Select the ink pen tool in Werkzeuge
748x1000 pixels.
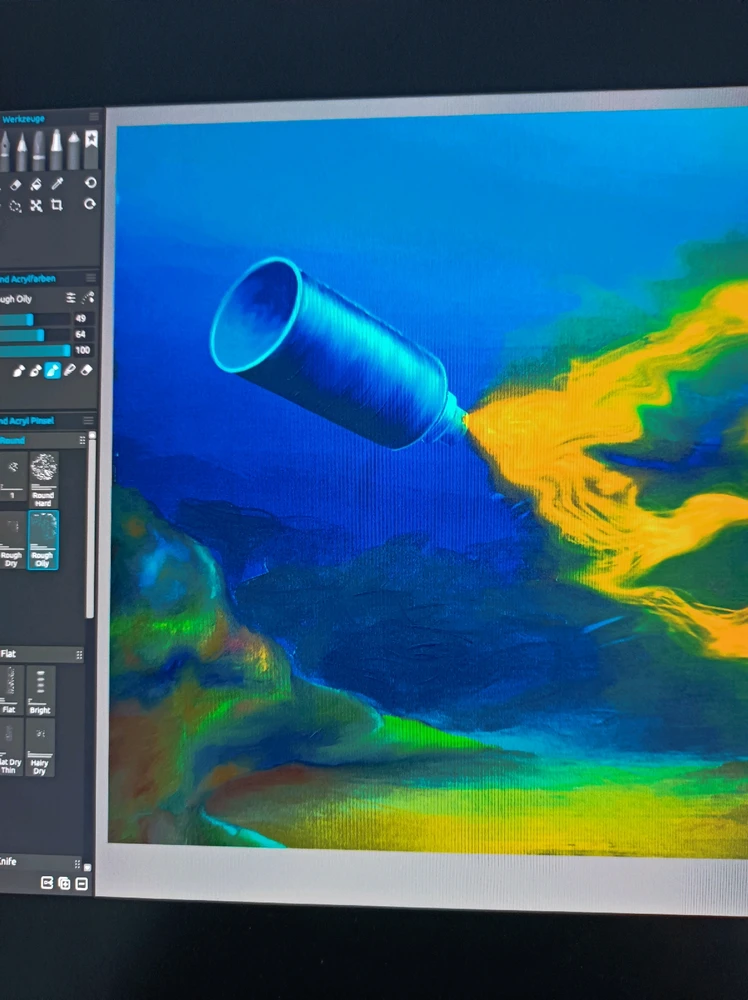pos(4,151)
